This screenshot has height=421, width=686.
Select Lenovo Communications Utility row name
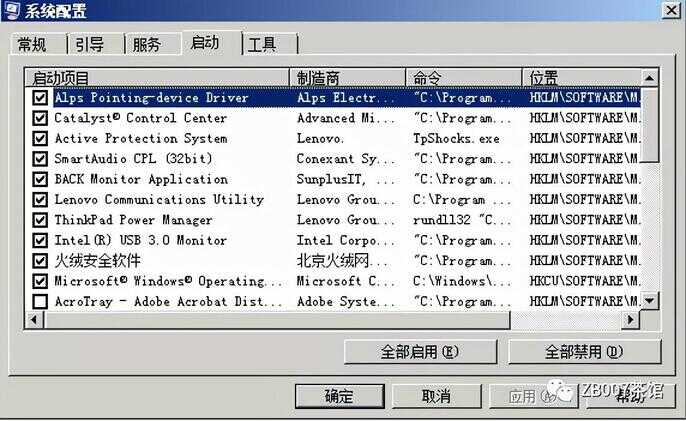pyautogui.click(x=159, y=200)
